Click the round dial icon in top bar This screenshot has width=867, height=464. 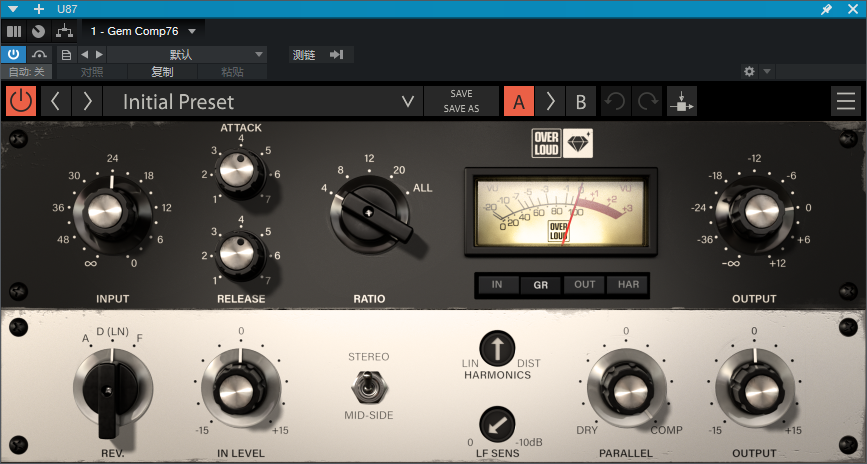coord(38,31)
